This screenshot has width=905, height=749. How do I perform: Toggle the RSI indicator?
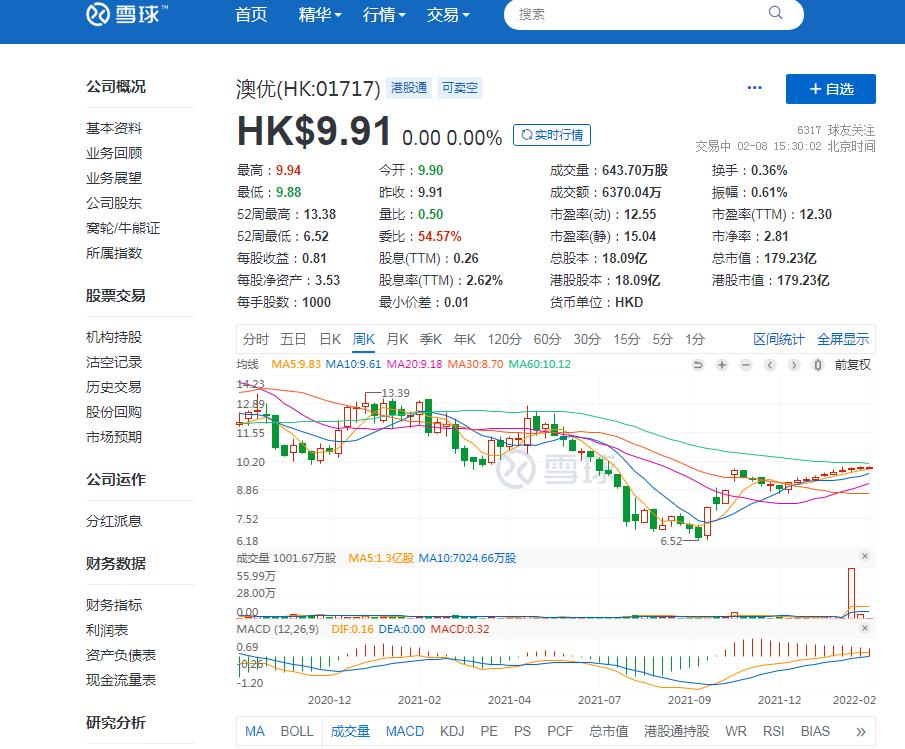tap(774, 731)
